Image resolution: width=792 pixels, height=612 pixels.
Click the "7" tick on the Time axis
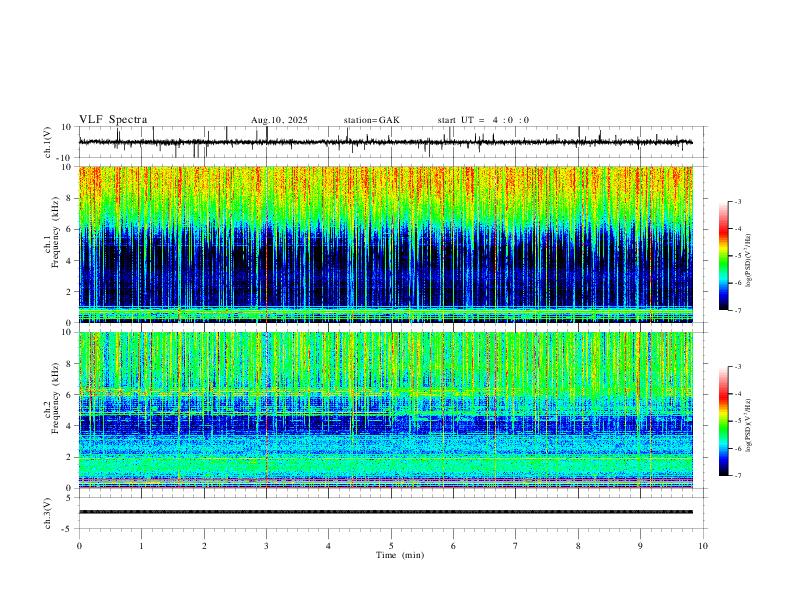516,546
